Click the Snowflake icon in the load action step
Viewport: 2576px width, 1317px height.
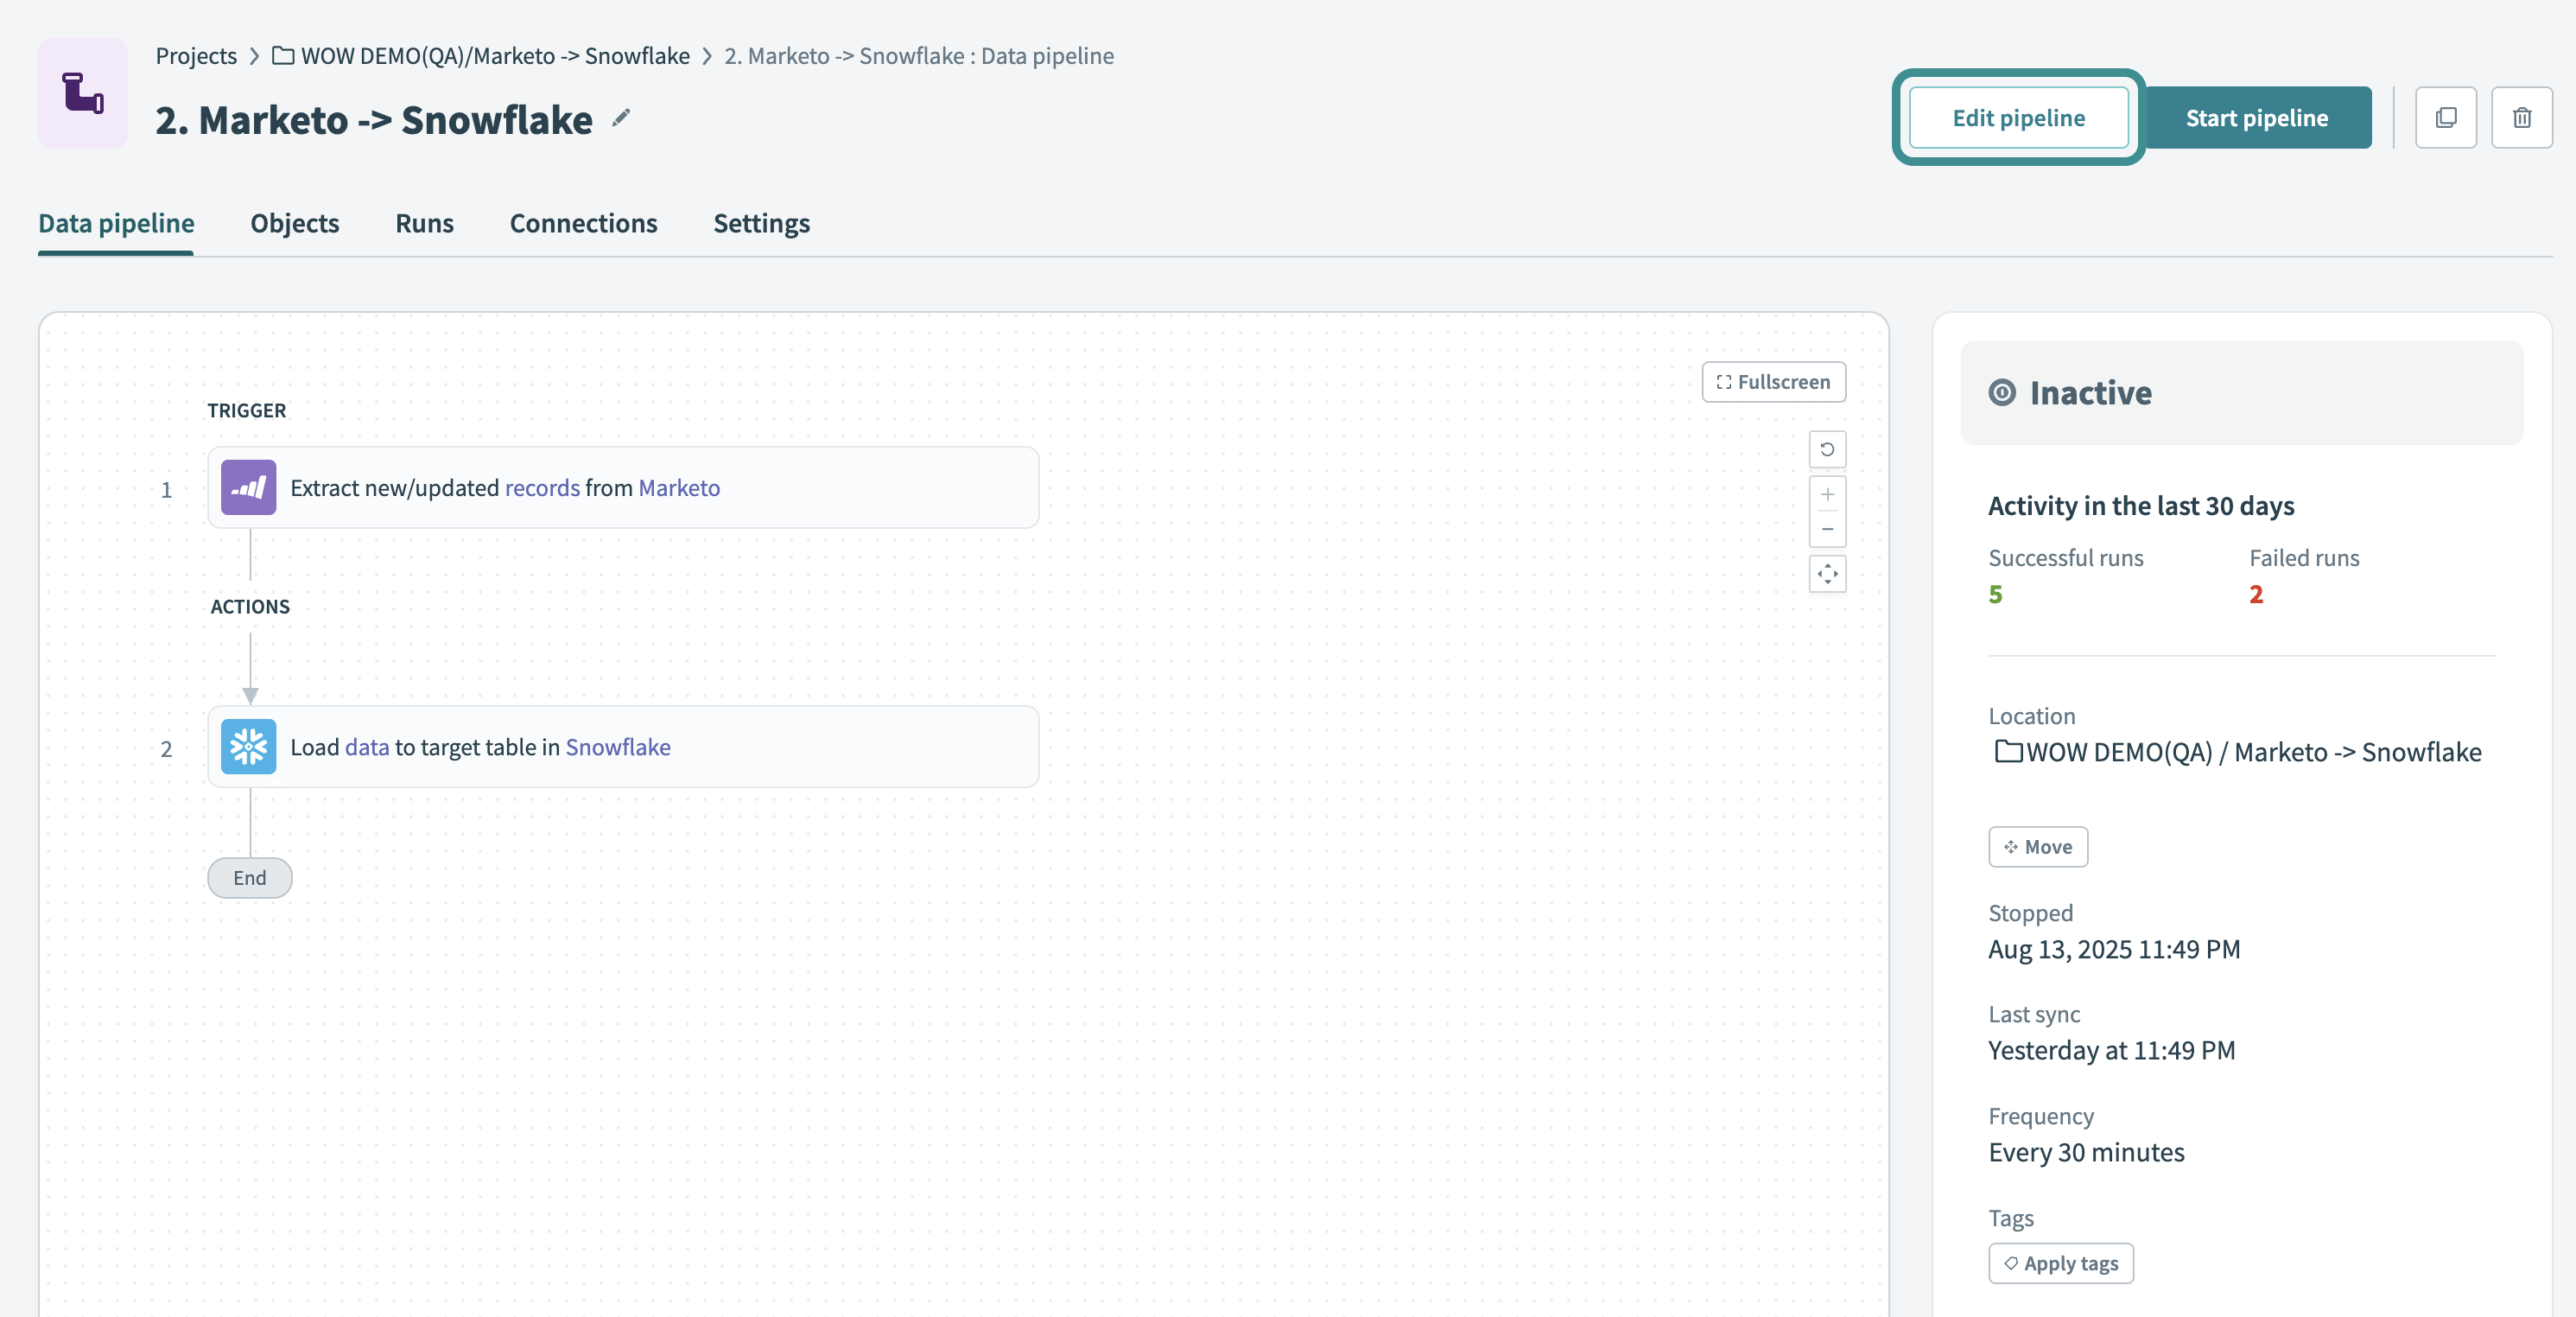(x=247, y=746)
